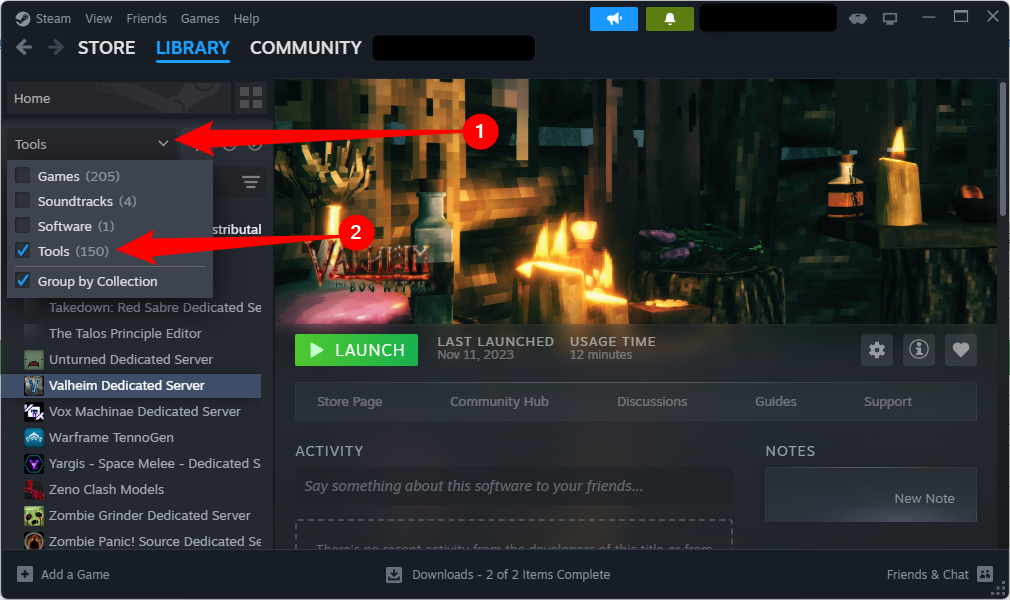Switch to the COMMUNITY tab
The image size is (1010, 600).
[305, 48]
